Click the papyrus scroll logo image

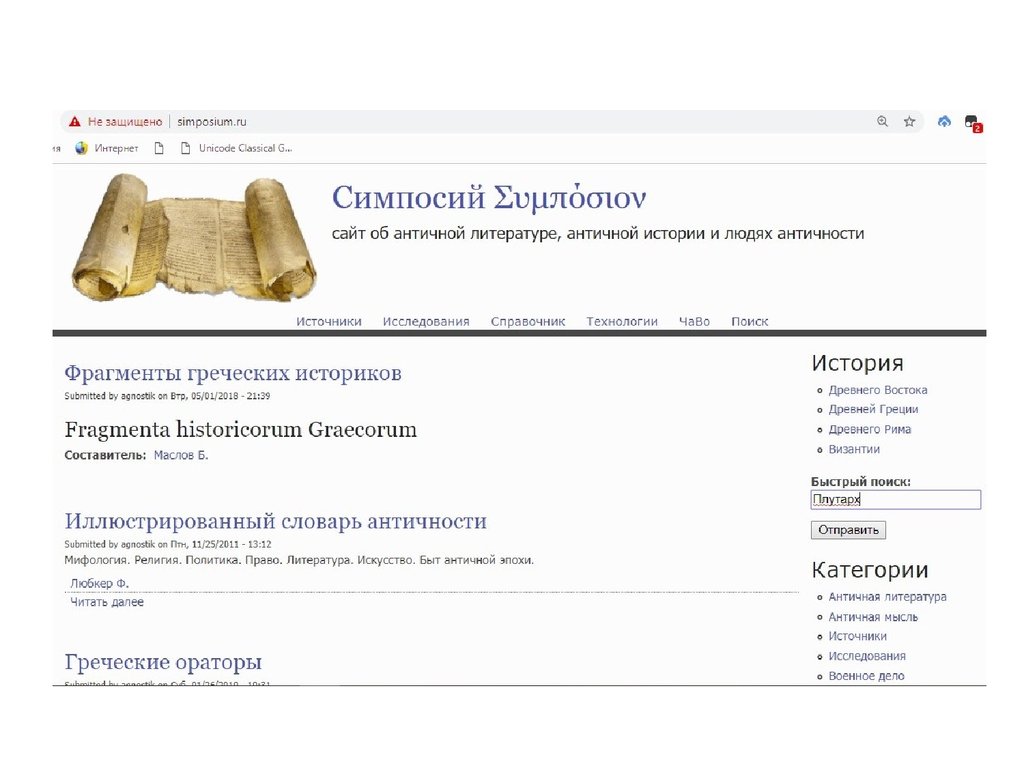193,236
